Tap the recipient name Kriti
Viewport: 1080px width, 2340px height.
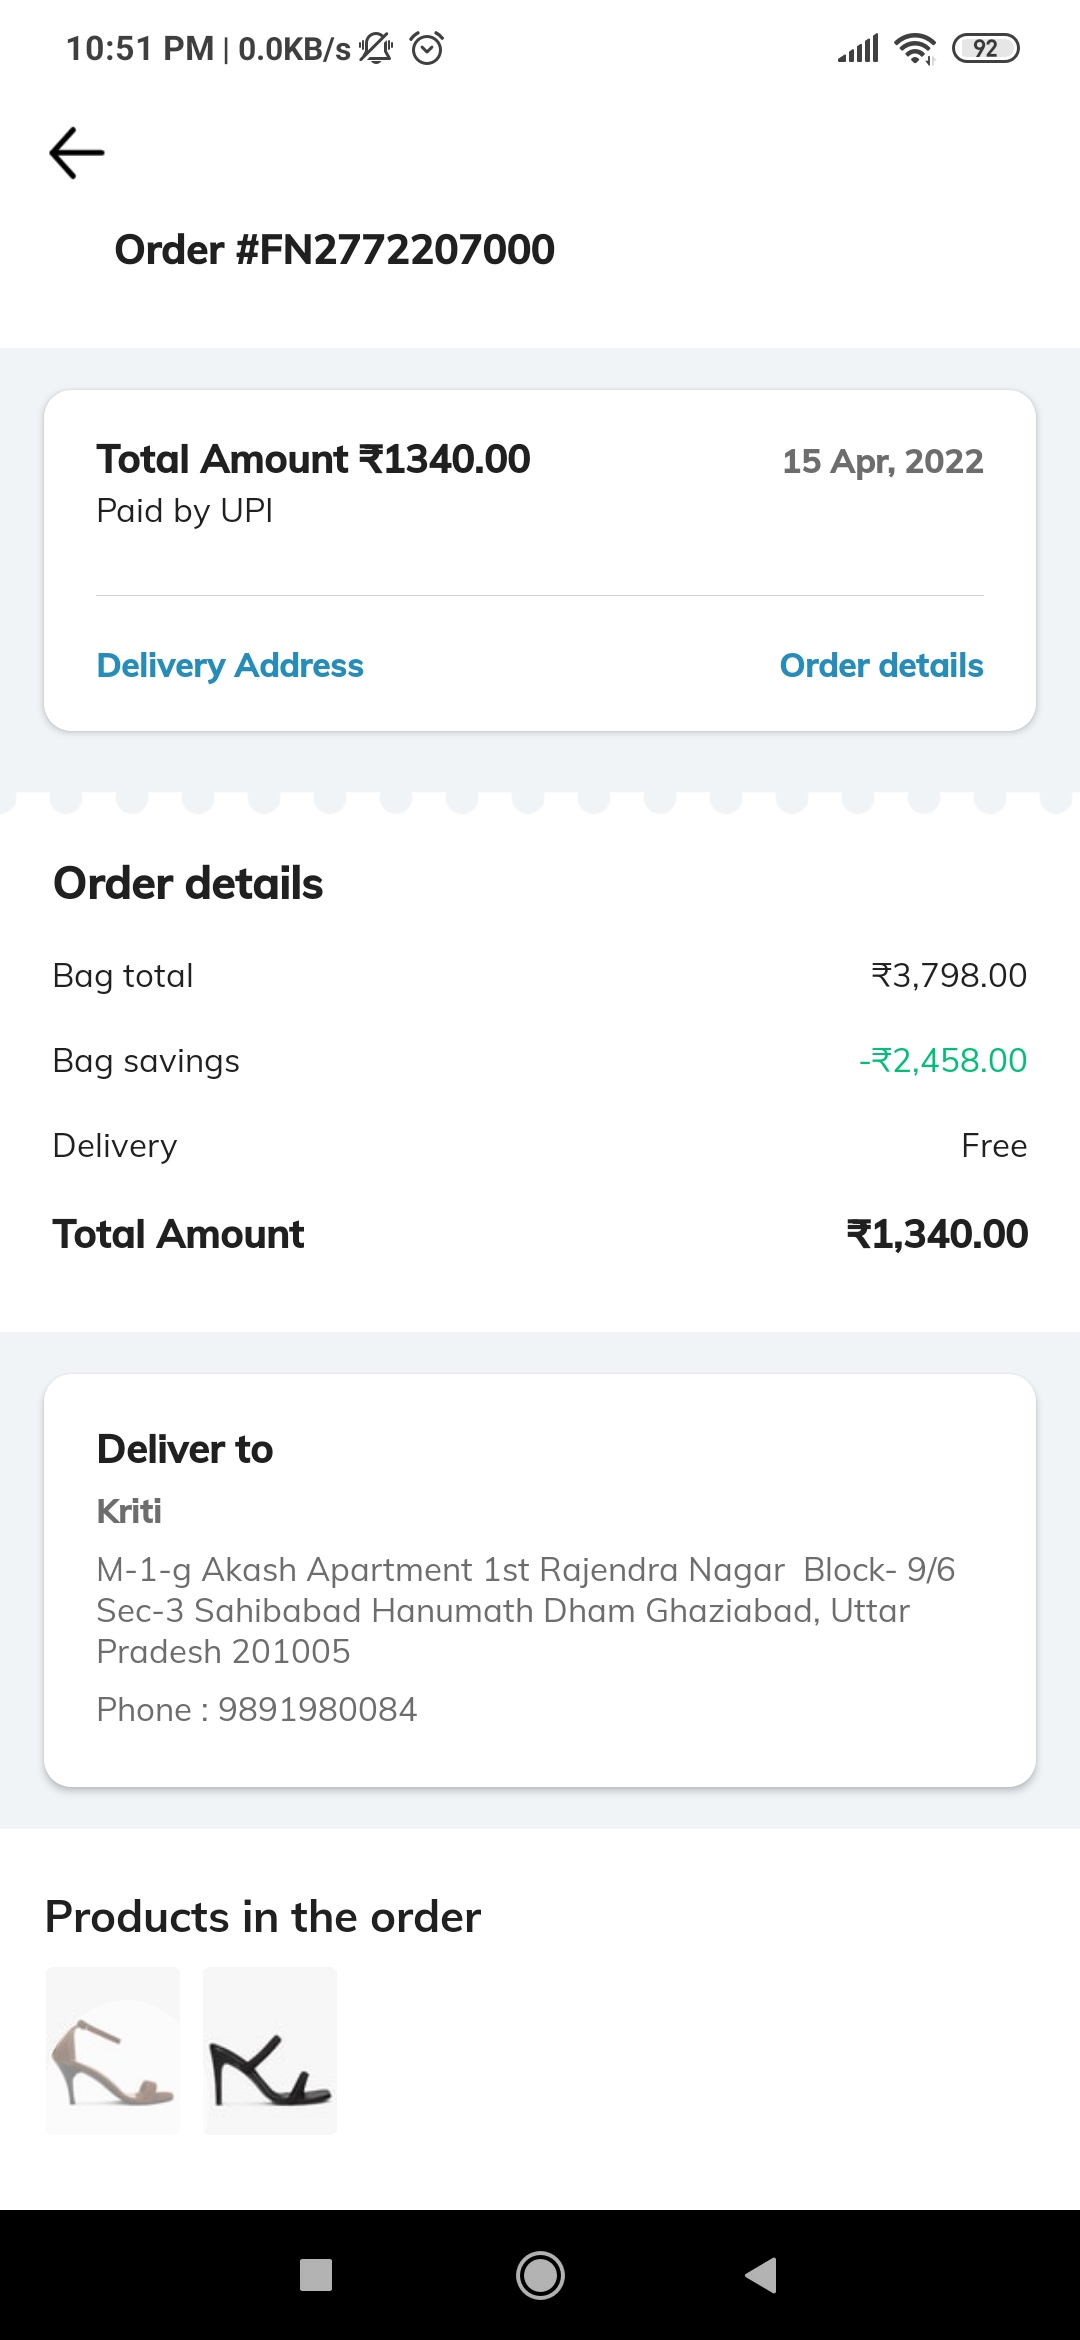point(129,1511)
